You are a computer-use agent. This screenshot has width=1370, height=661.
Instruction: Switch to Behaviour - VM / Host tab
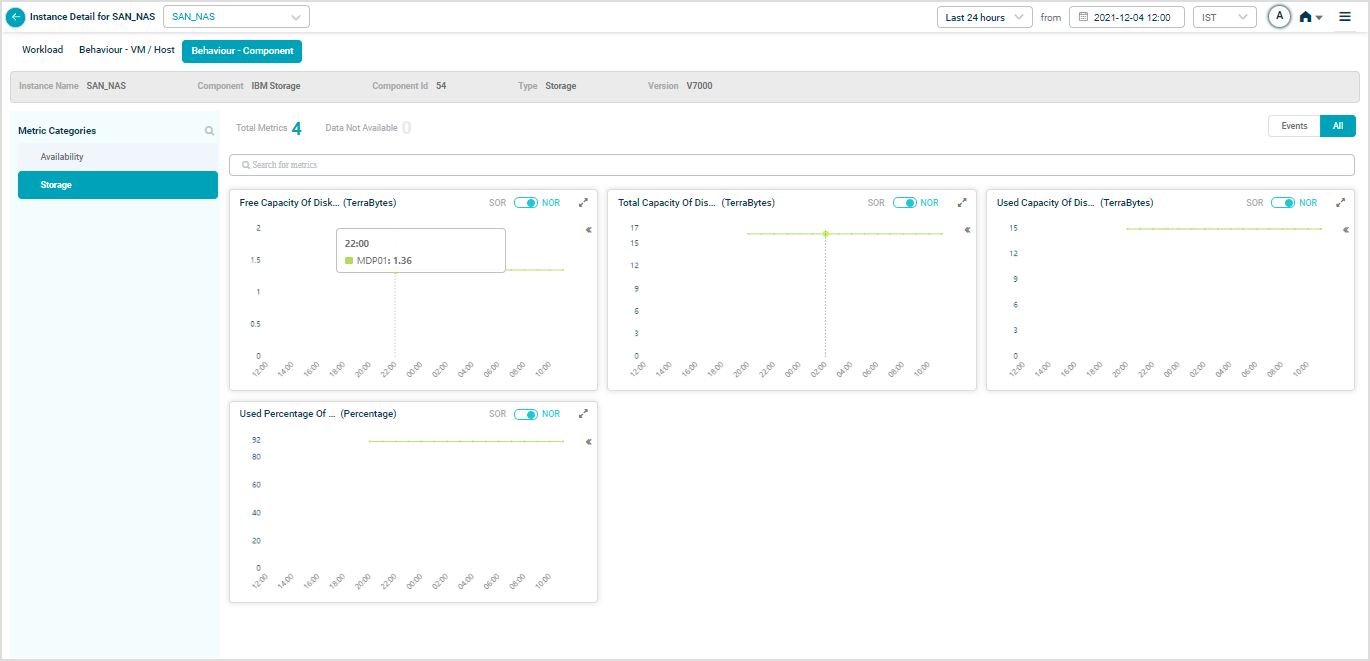pyautogui.click(x=127, y=50)
